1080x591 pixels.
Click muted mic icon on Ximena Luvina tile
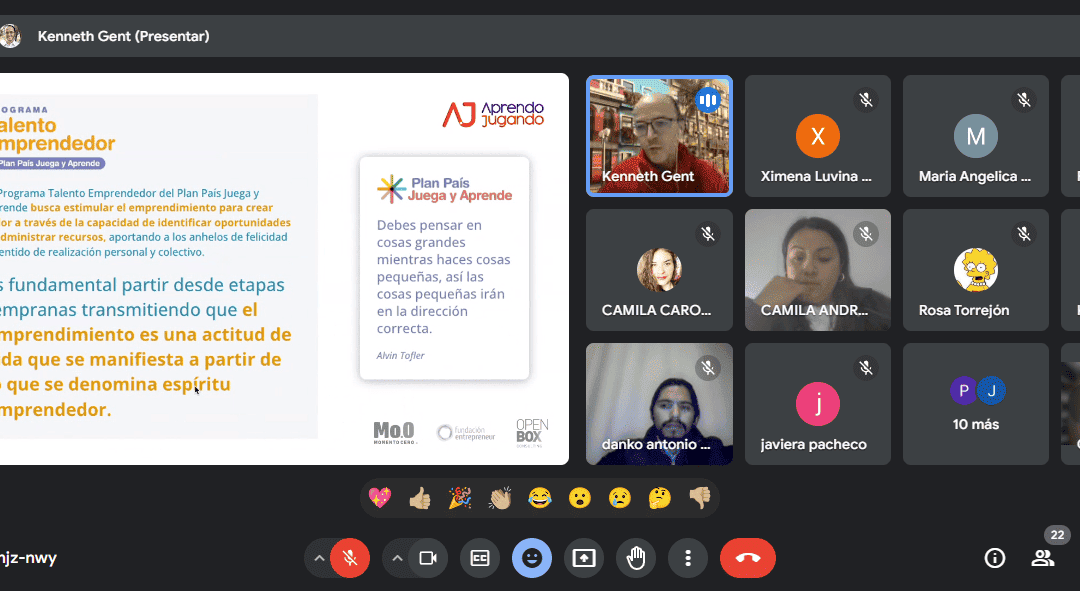866,101
